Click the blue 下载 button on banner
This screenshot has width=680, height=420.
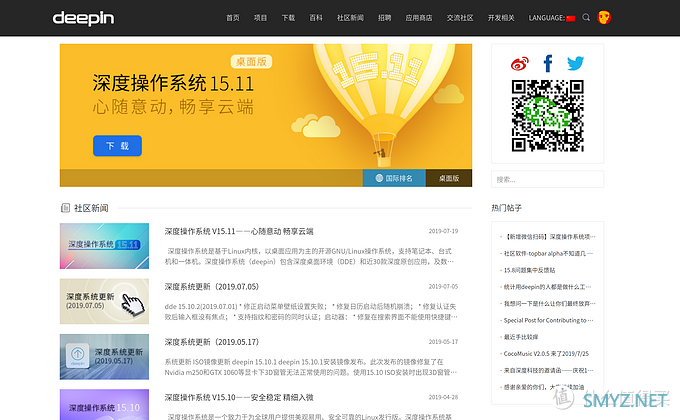(117, 146)
